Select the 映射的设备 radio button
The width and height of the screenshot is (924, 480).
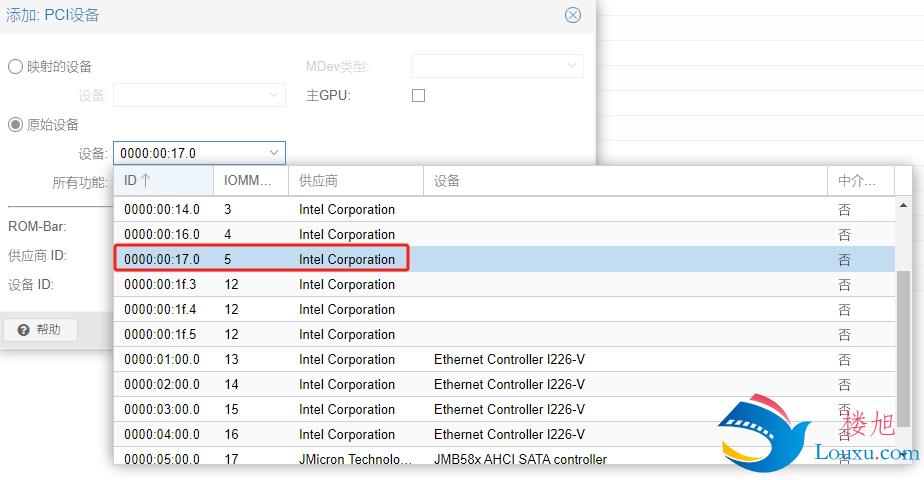click(15, 67)
